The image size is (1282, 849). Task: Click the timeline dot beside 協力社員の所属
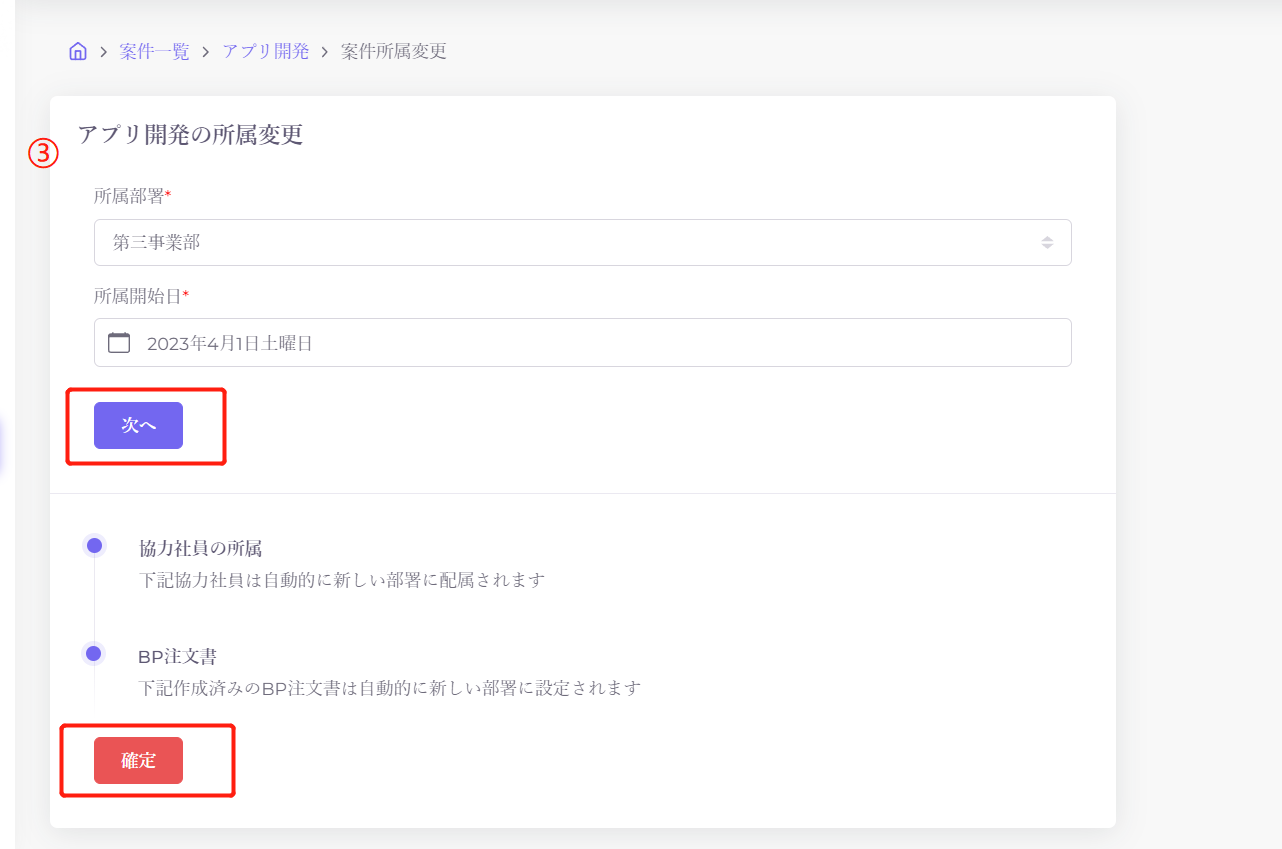click(94, 546)
